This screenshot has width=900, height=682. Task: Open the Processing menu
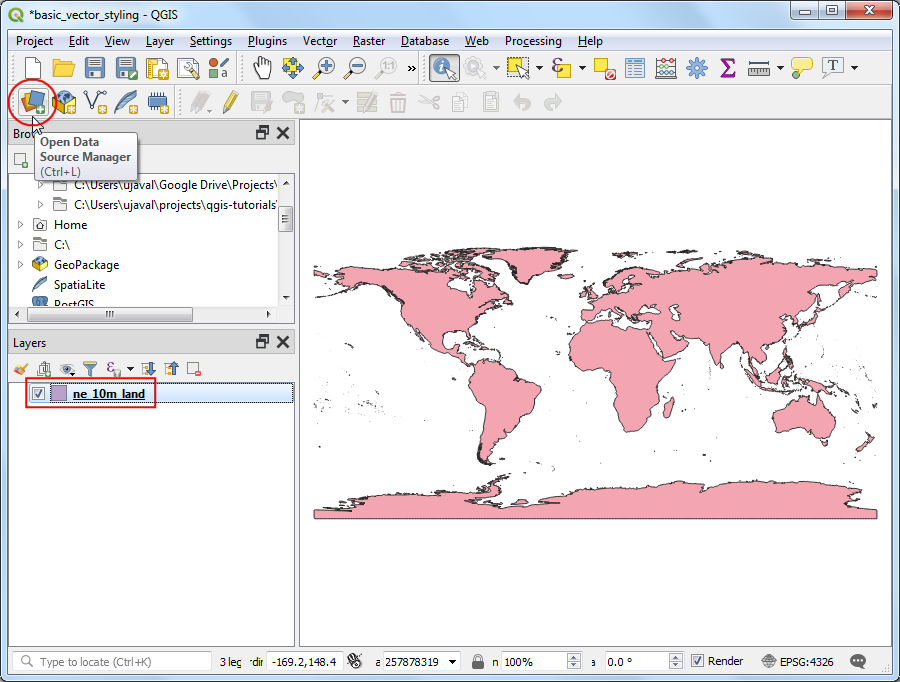tap(532, 41)
